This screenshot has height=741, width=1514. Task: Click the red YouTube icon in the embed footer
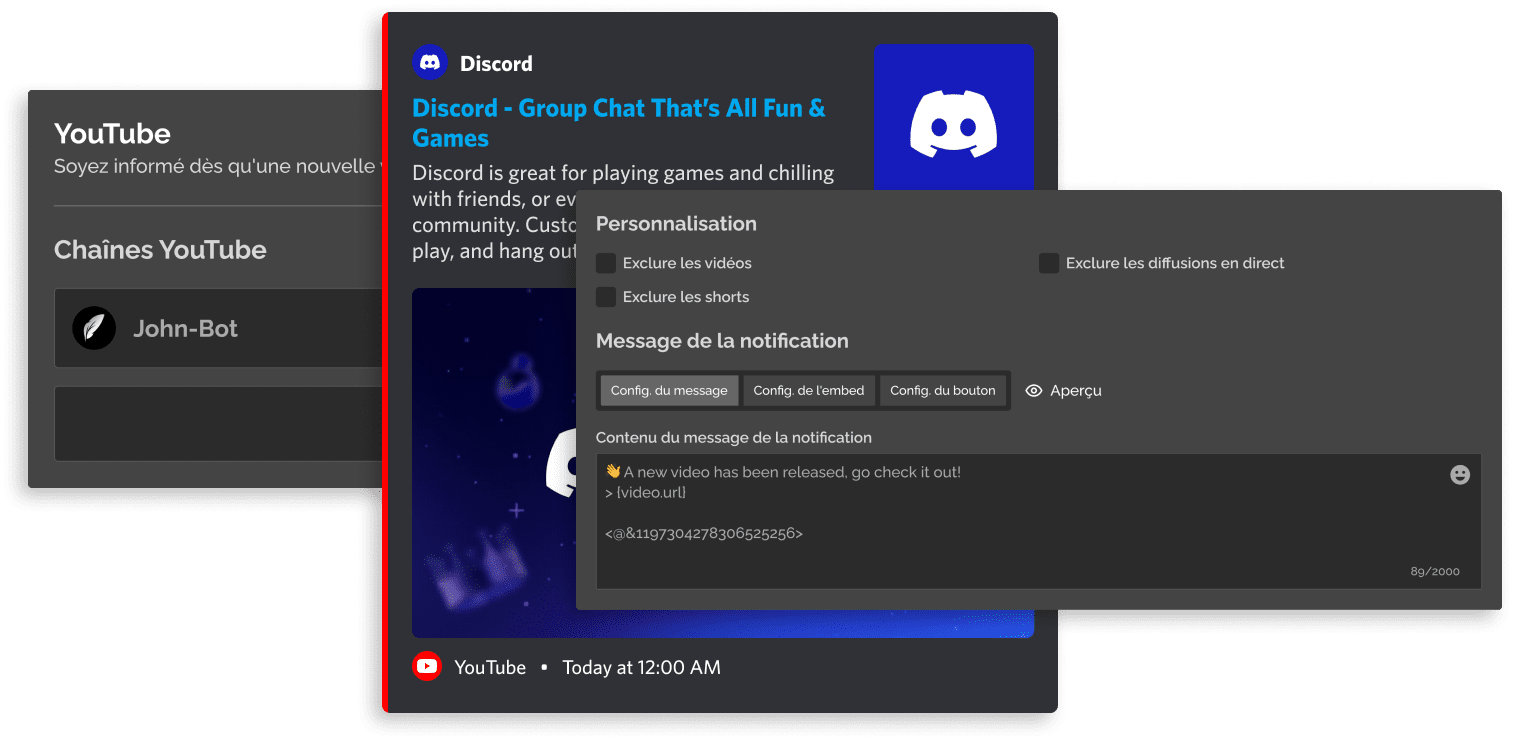pyautogui.click(x=427, y=666)
